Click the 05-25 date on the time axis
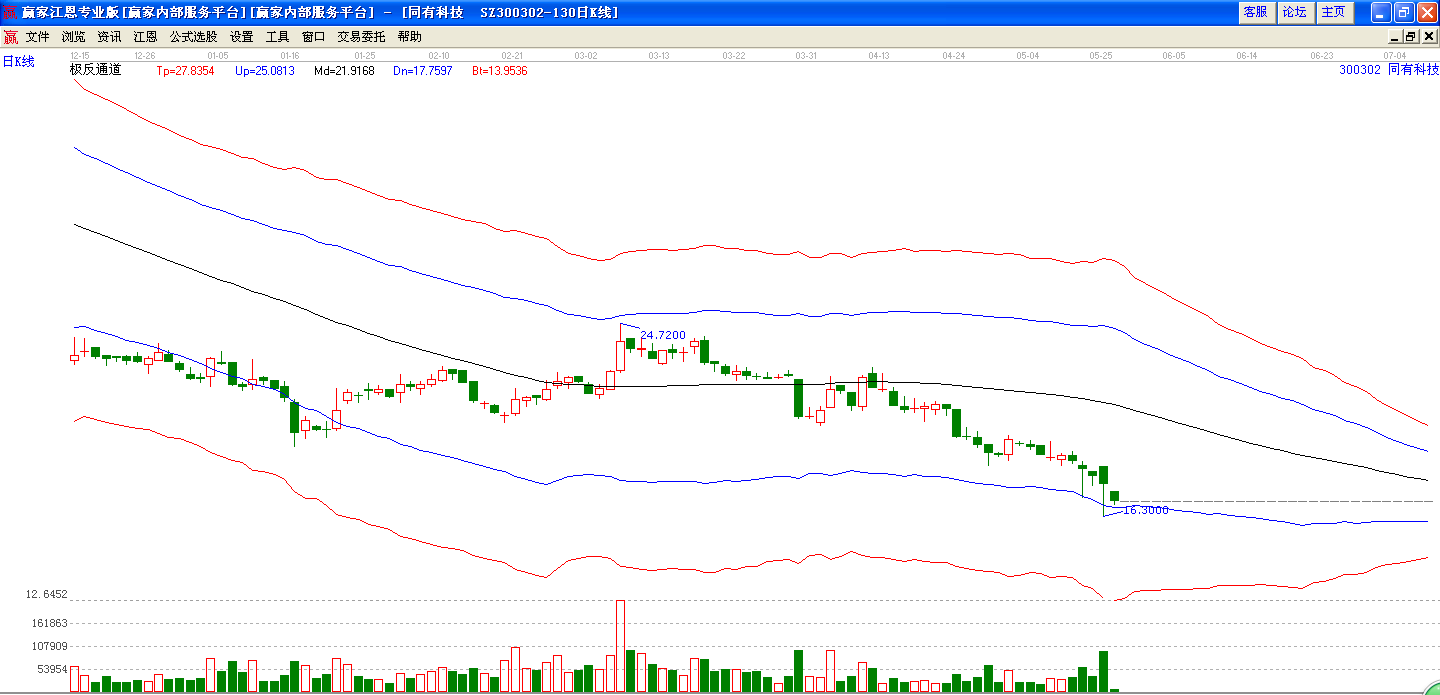The width and height of the screenshot is (1440, 695). (x=1101, y=55)
